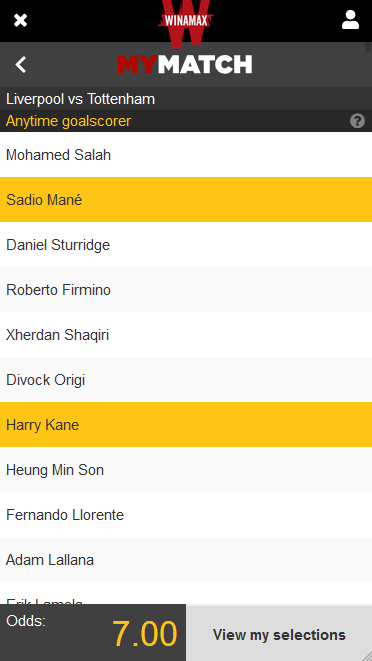
Task: Go back using the left chevron arrow
Action: coord(20,64)
